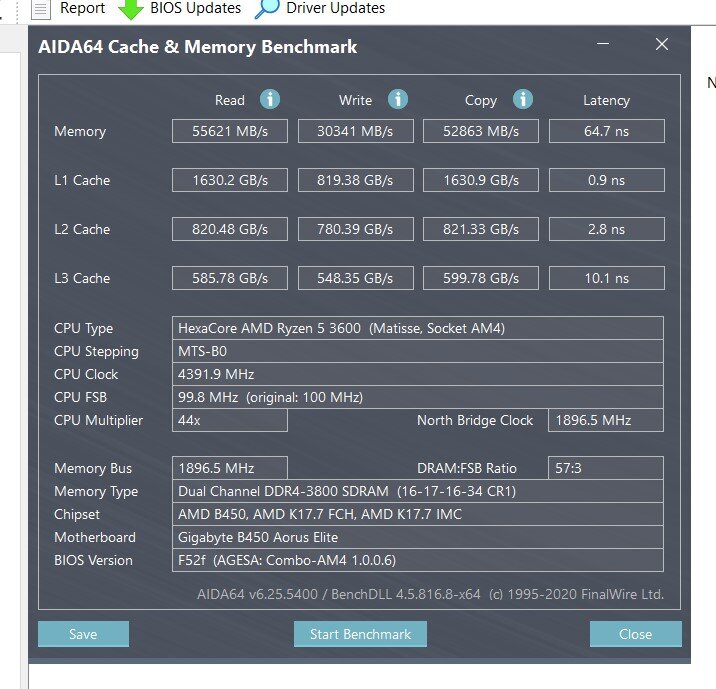Click the Memory row label

80,131
